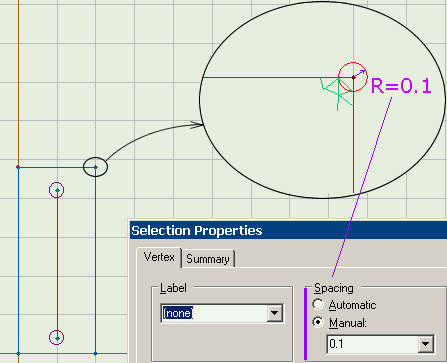Viewport: 447px width, 363px height.
Task: Select the bottom-right vertex of the rectangle
Action: pyautogui.click(x=96, y=353)
